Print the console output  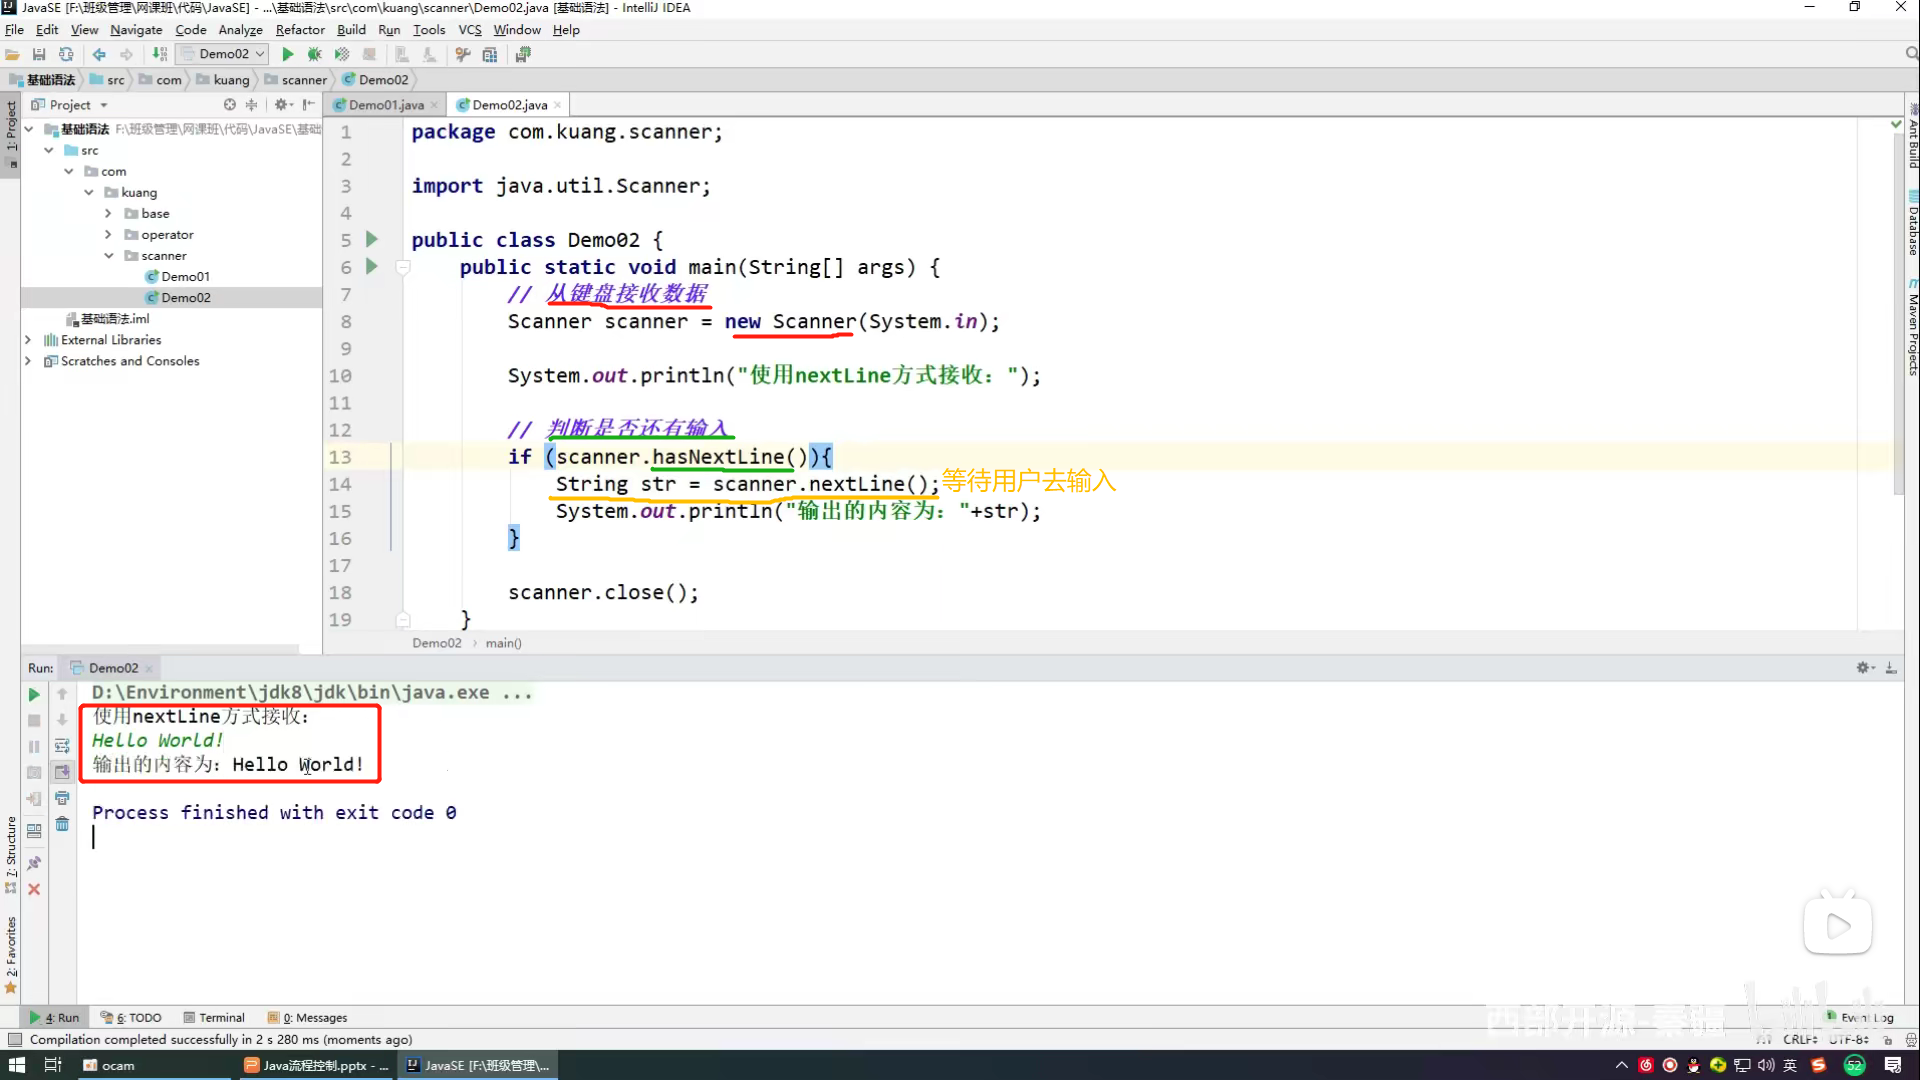62,798
